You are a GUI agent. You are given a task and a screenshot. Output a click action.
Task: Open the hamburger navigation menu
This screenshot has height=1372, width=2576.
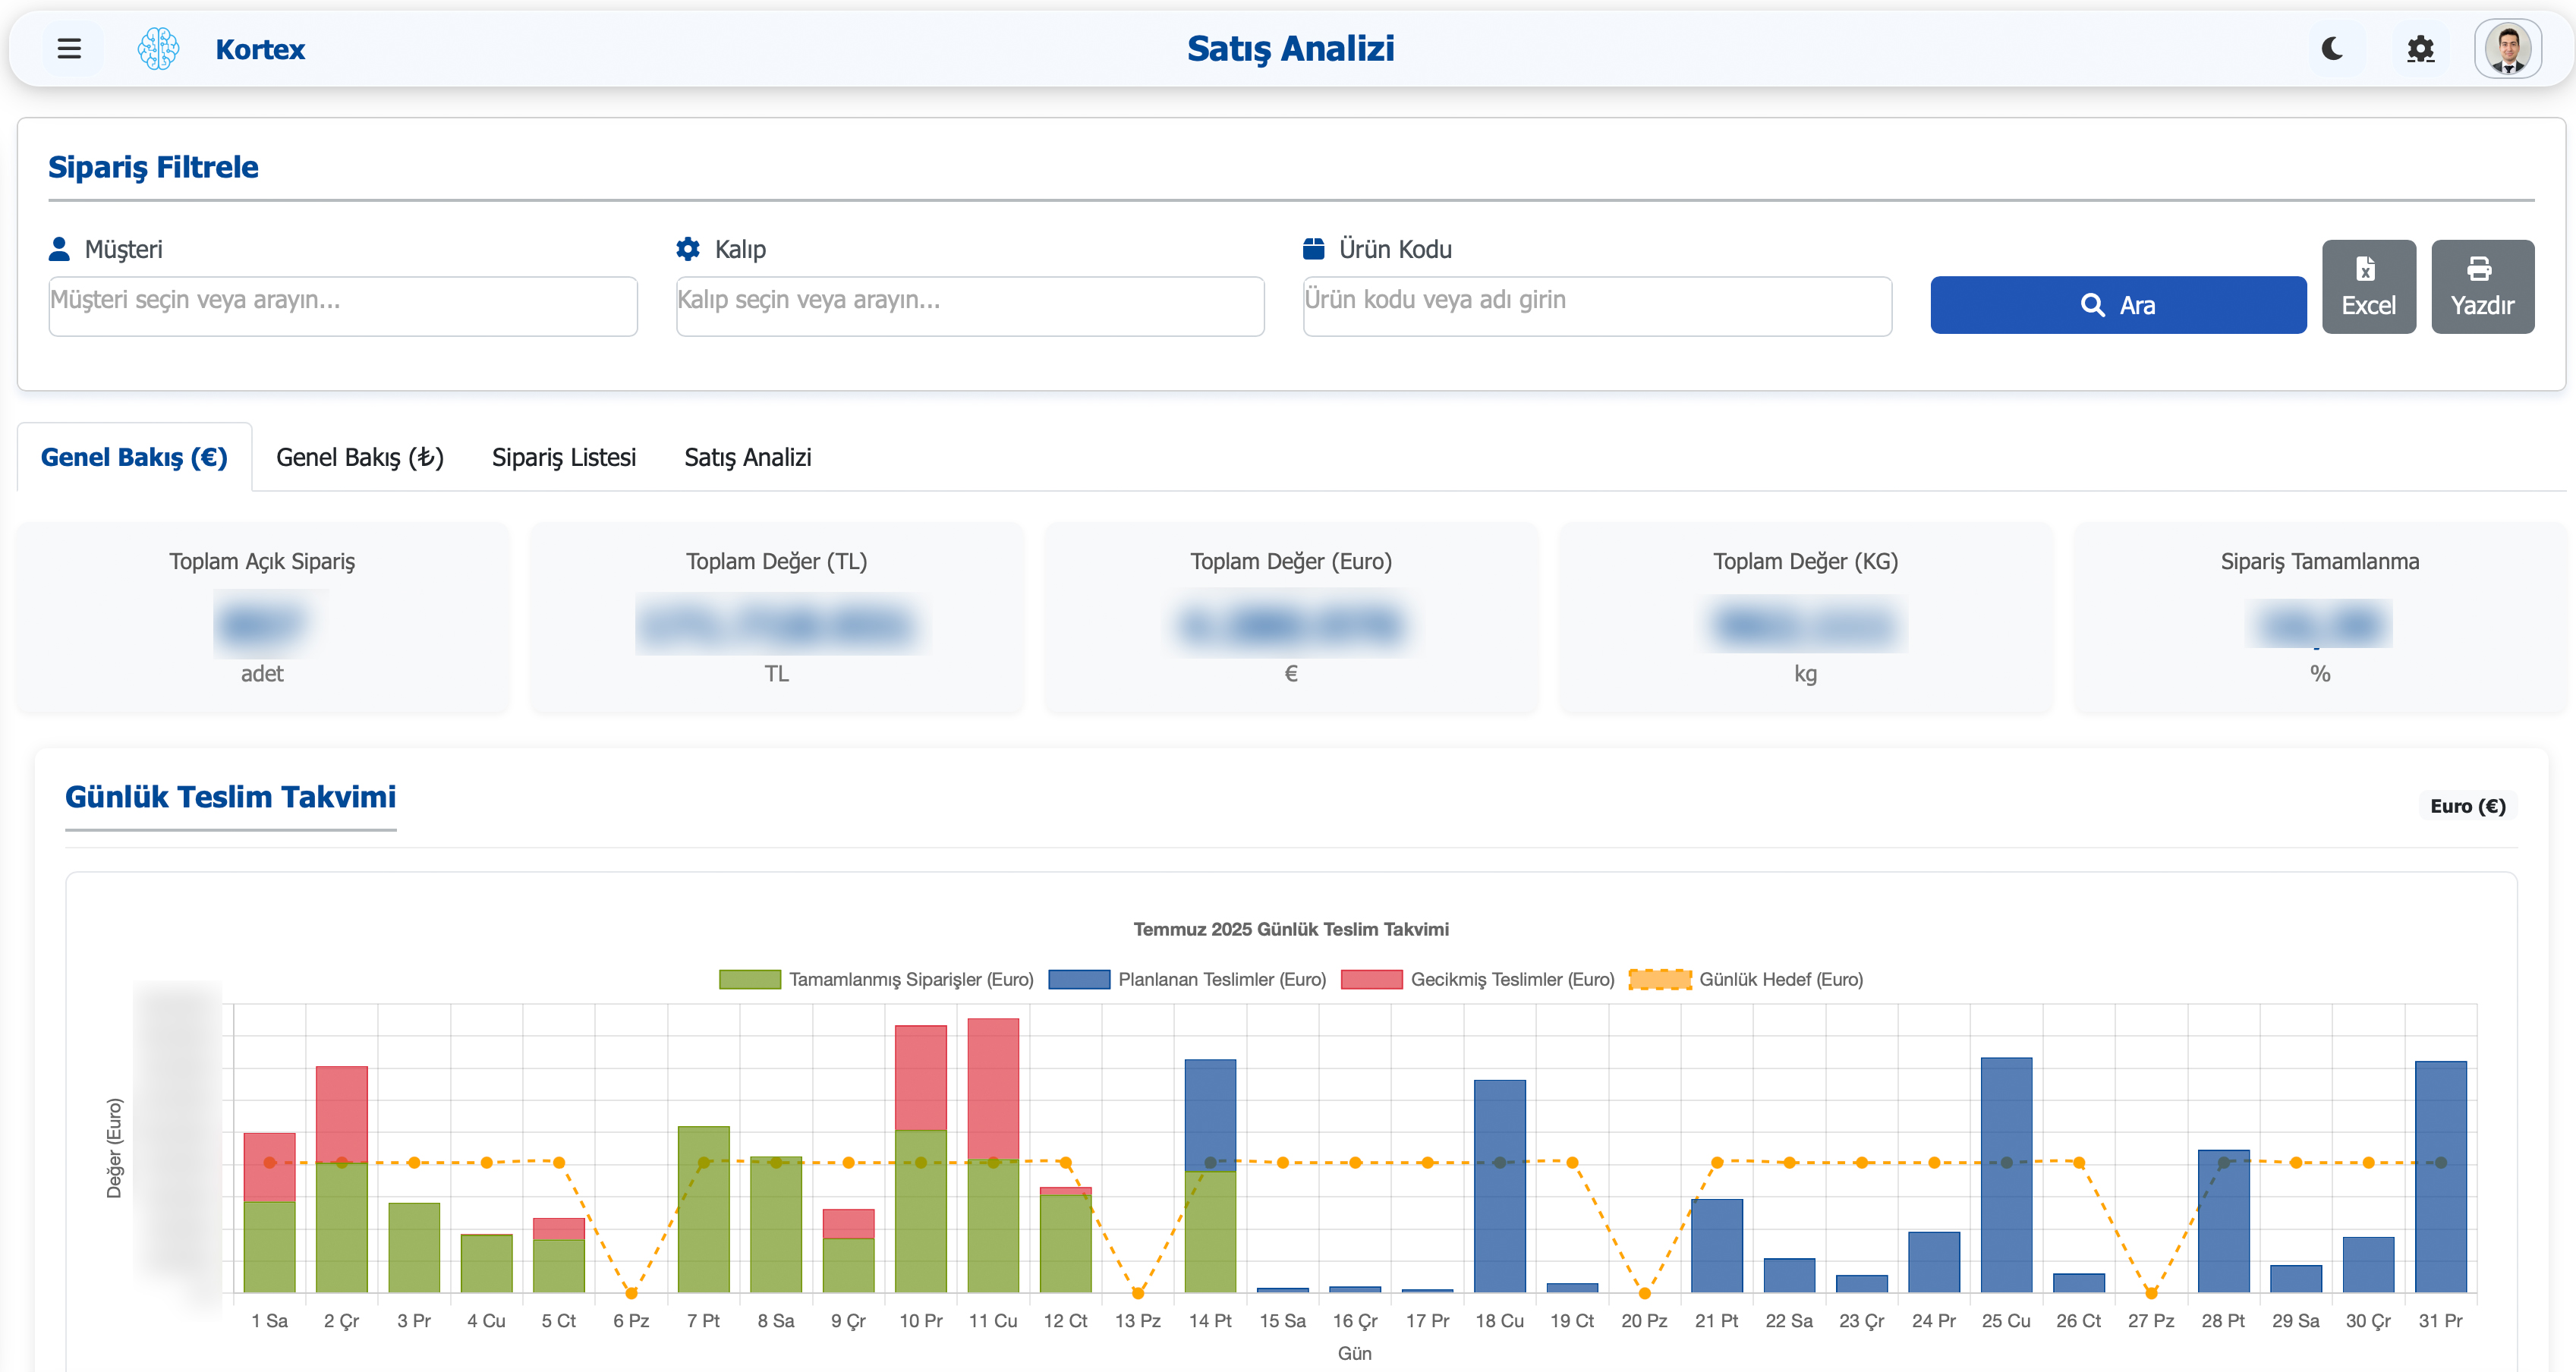coord(69,48)
